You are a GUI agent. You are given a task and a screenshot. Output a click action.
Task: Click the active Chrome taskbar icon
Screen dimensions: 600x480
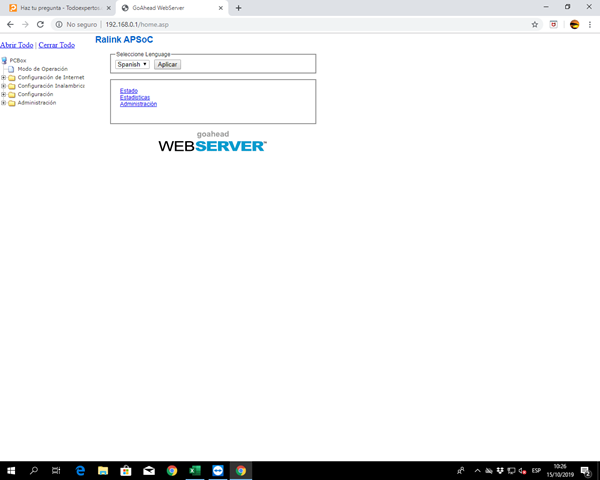pos(241,471)
